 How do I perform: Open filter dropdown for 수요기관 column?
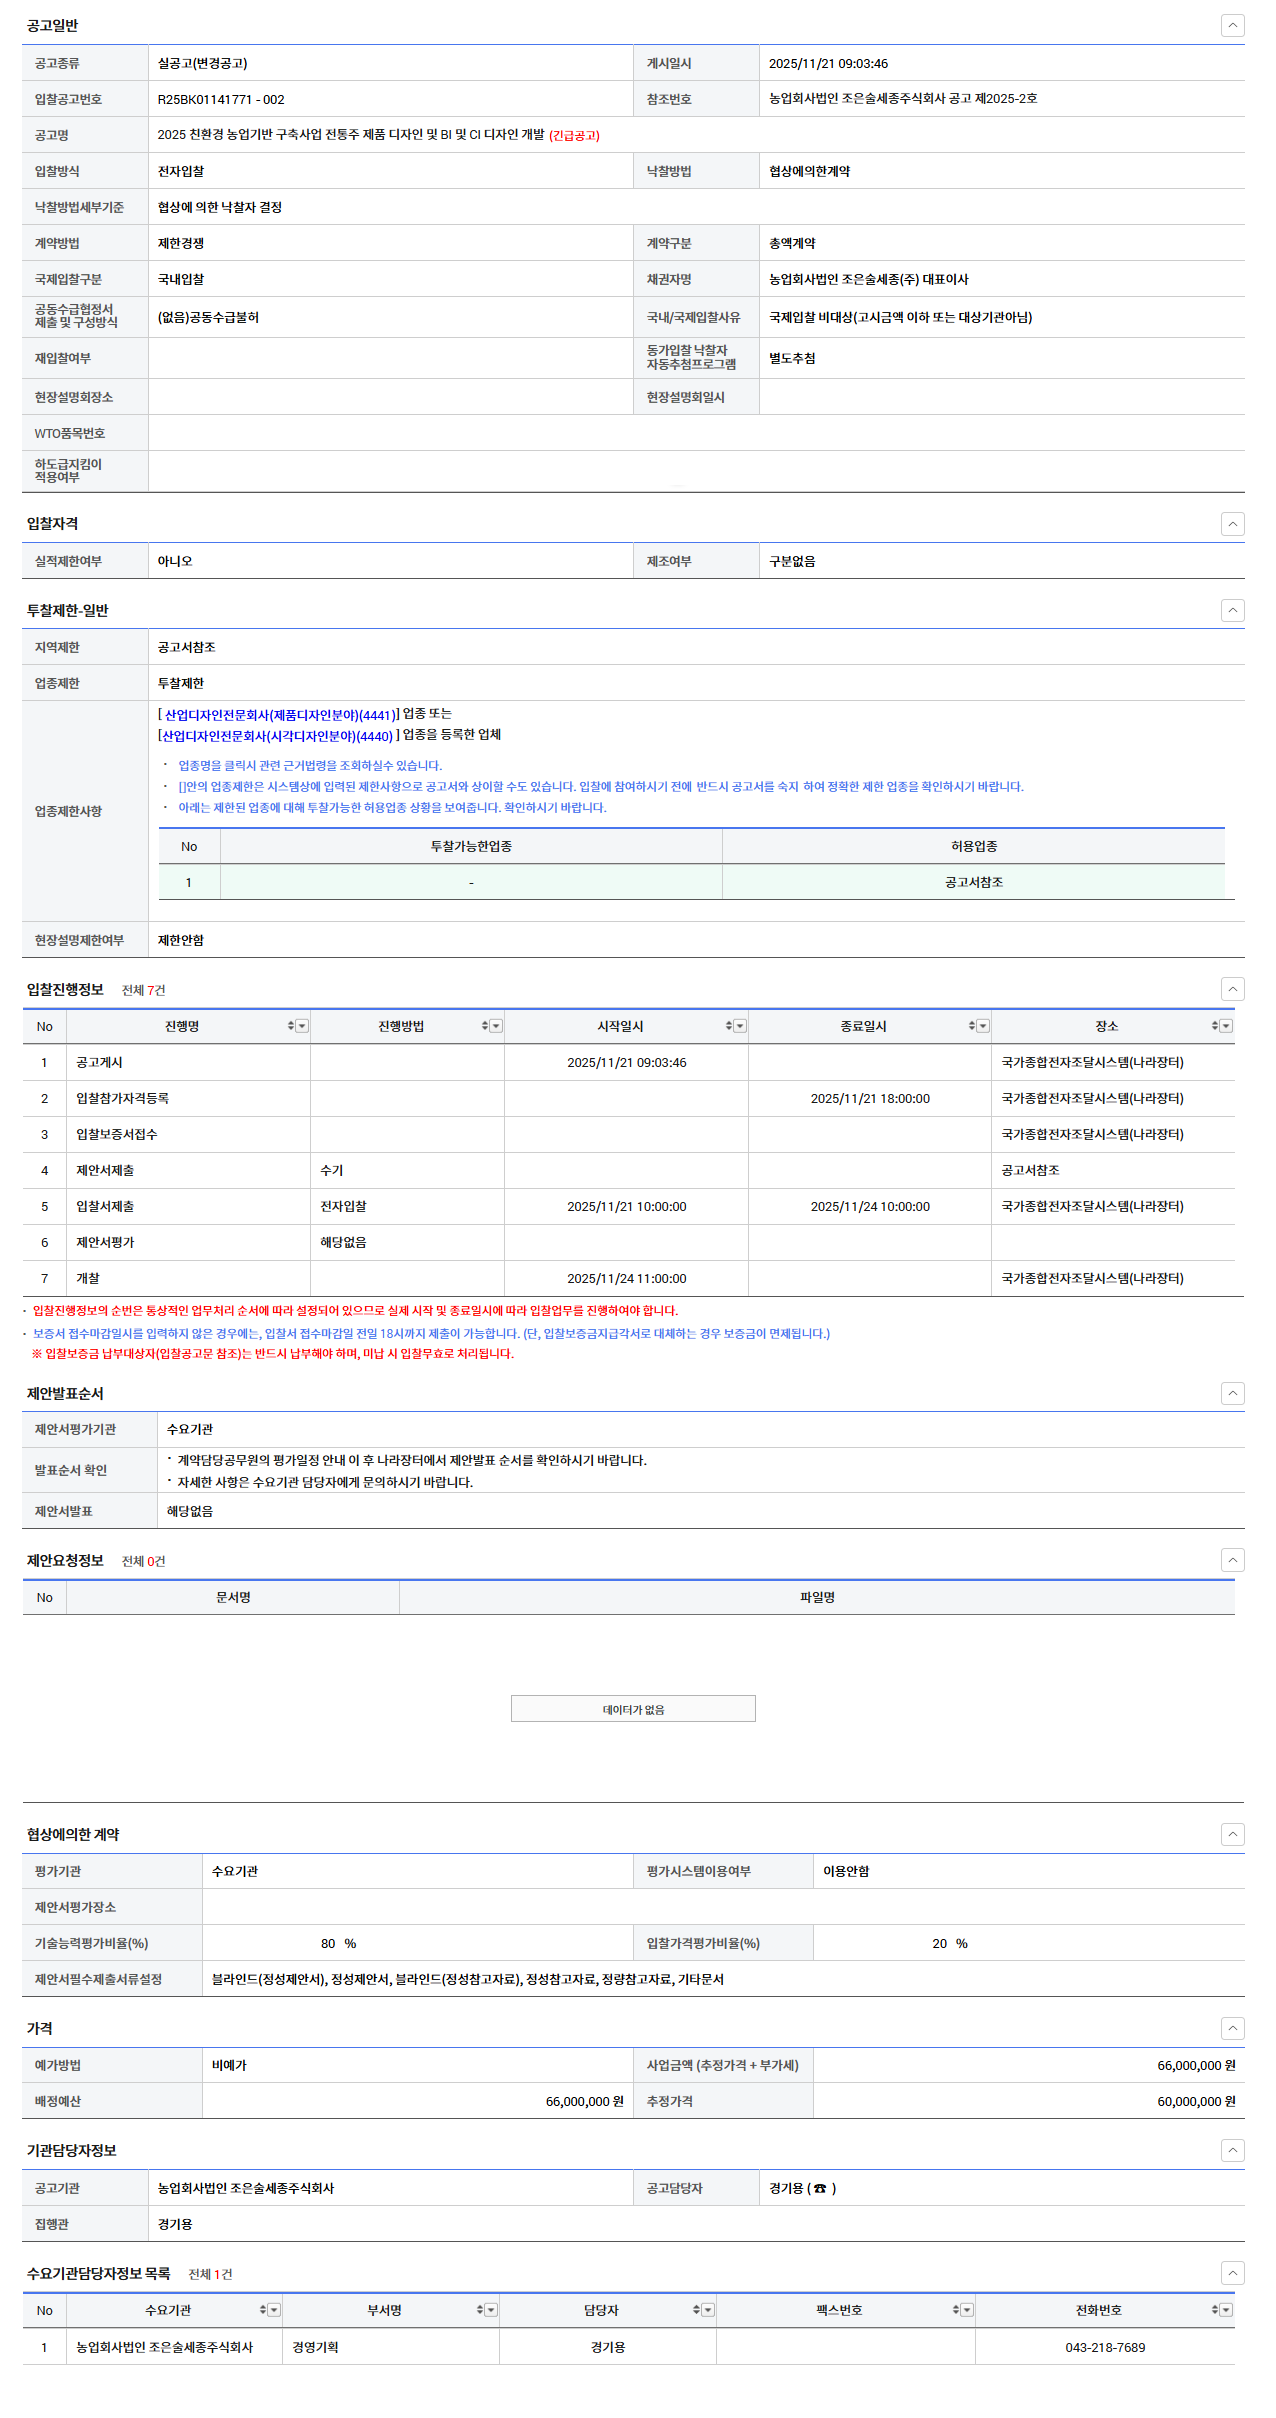click(274, 2310)
